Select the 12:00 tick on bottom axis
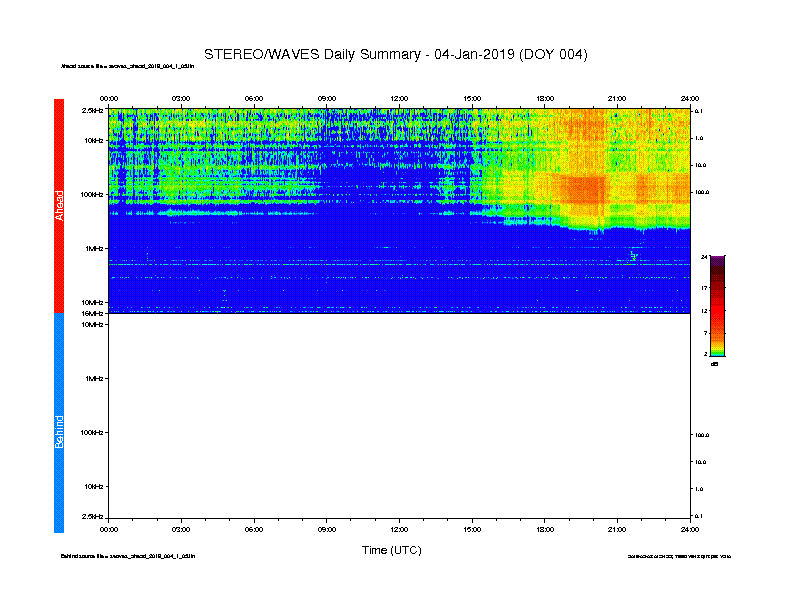This screenshot has height=612, width=792. 399,520
